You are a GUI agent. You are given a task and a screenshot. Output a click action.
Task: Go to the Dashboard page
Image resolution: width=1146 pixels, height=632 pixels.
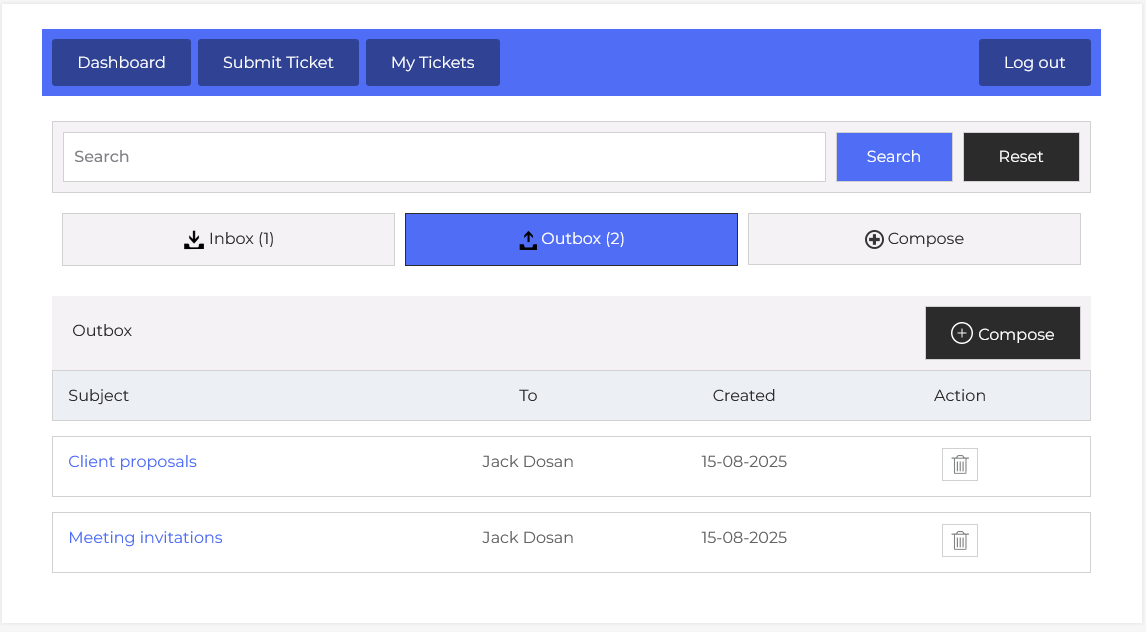point(121,62)
